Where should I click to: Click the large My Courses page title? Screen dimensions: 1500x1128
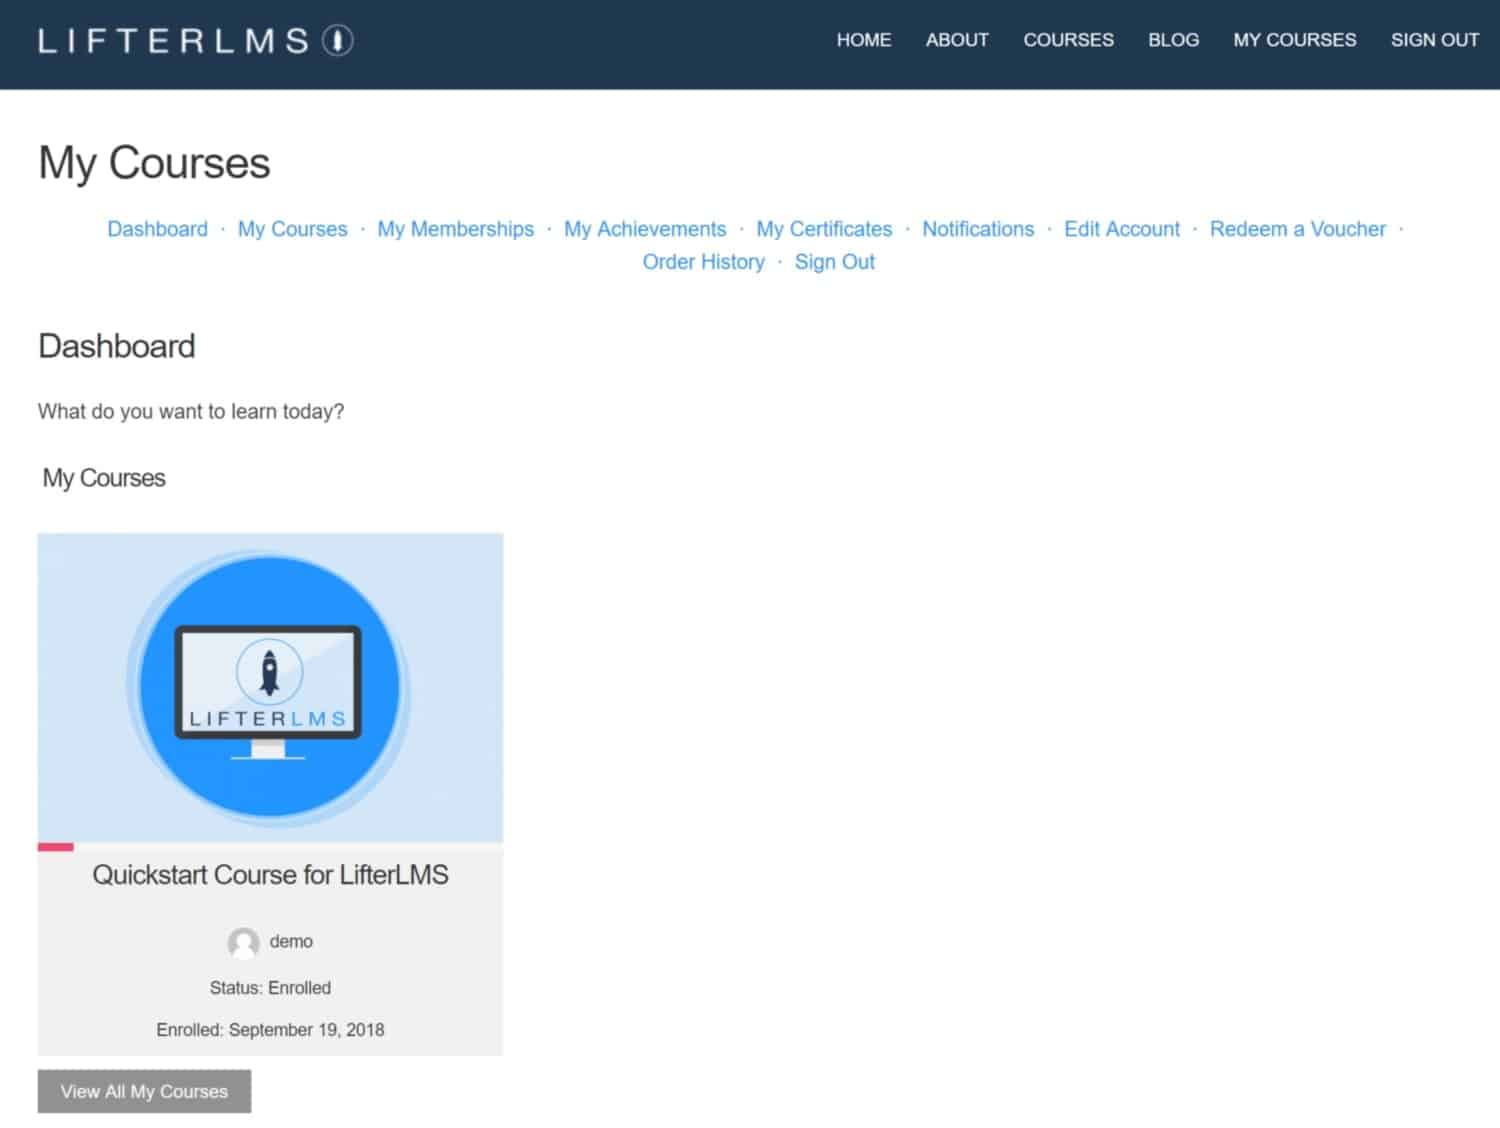click(154, 163)
